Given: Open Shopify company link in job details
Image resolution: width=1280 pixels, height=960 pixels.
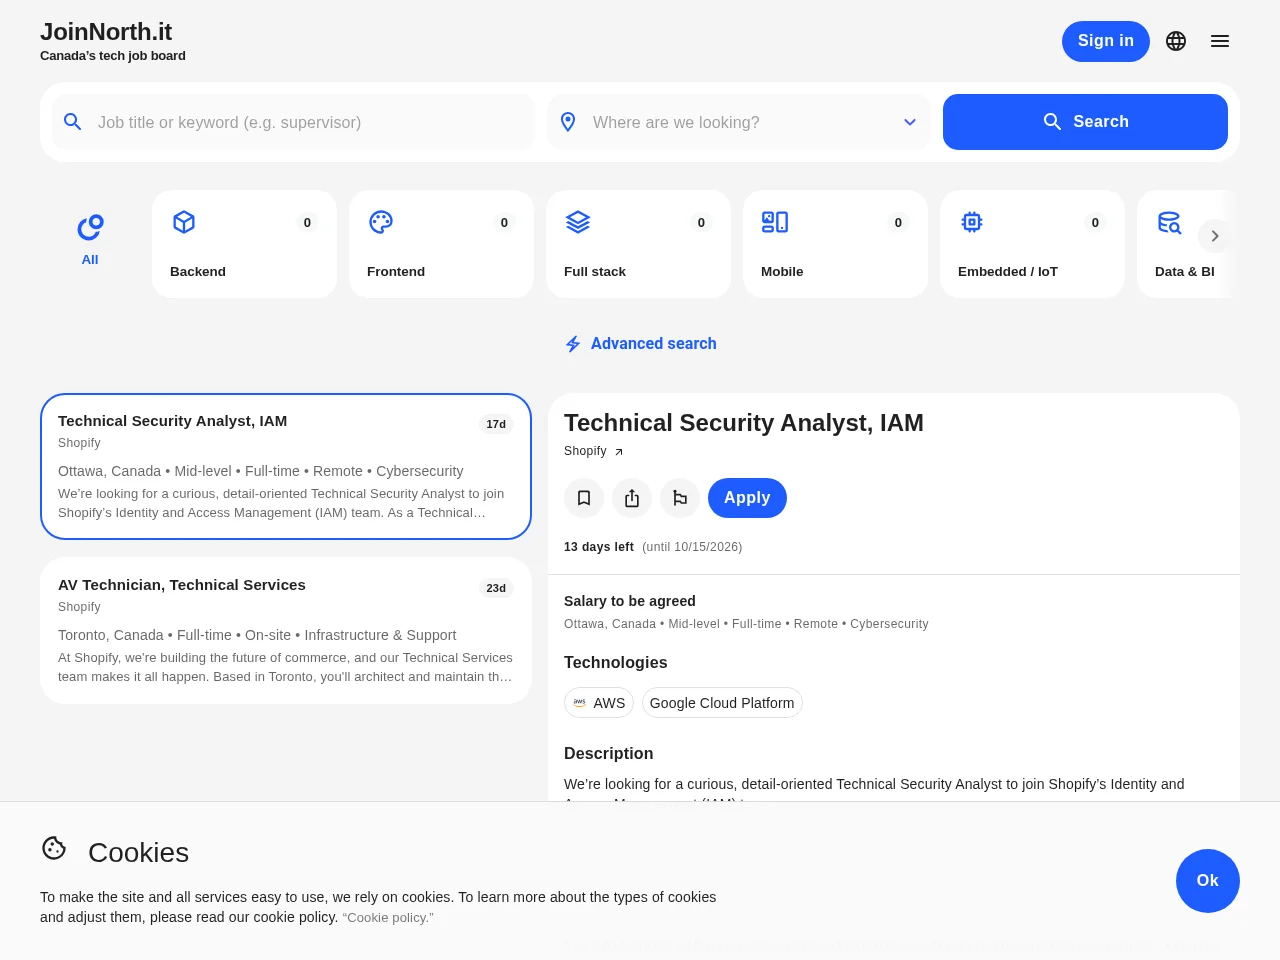Looking at the screenshot, I should coord(585,451).
